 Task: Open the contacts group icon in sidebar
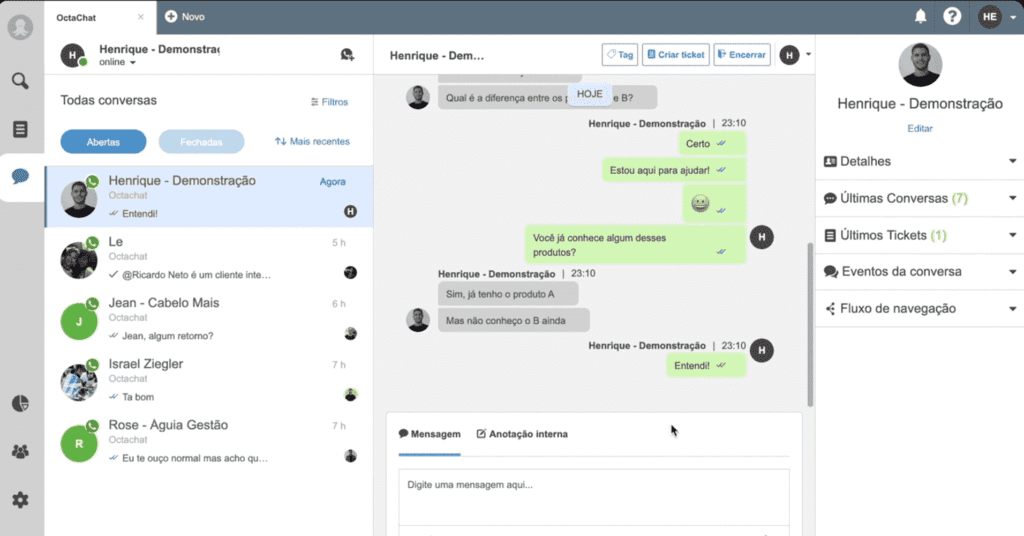point(20,452)
